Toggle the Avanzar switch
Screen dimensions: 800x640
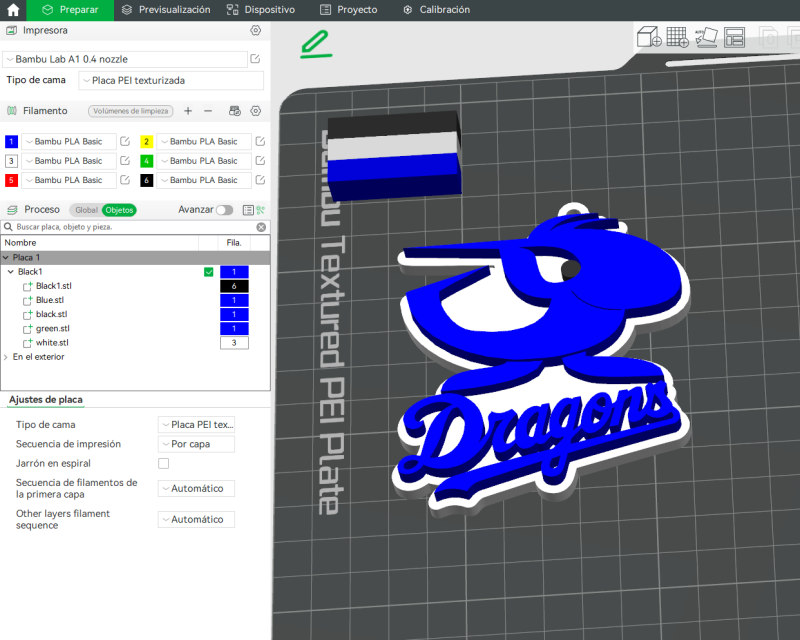pos(224,210)
